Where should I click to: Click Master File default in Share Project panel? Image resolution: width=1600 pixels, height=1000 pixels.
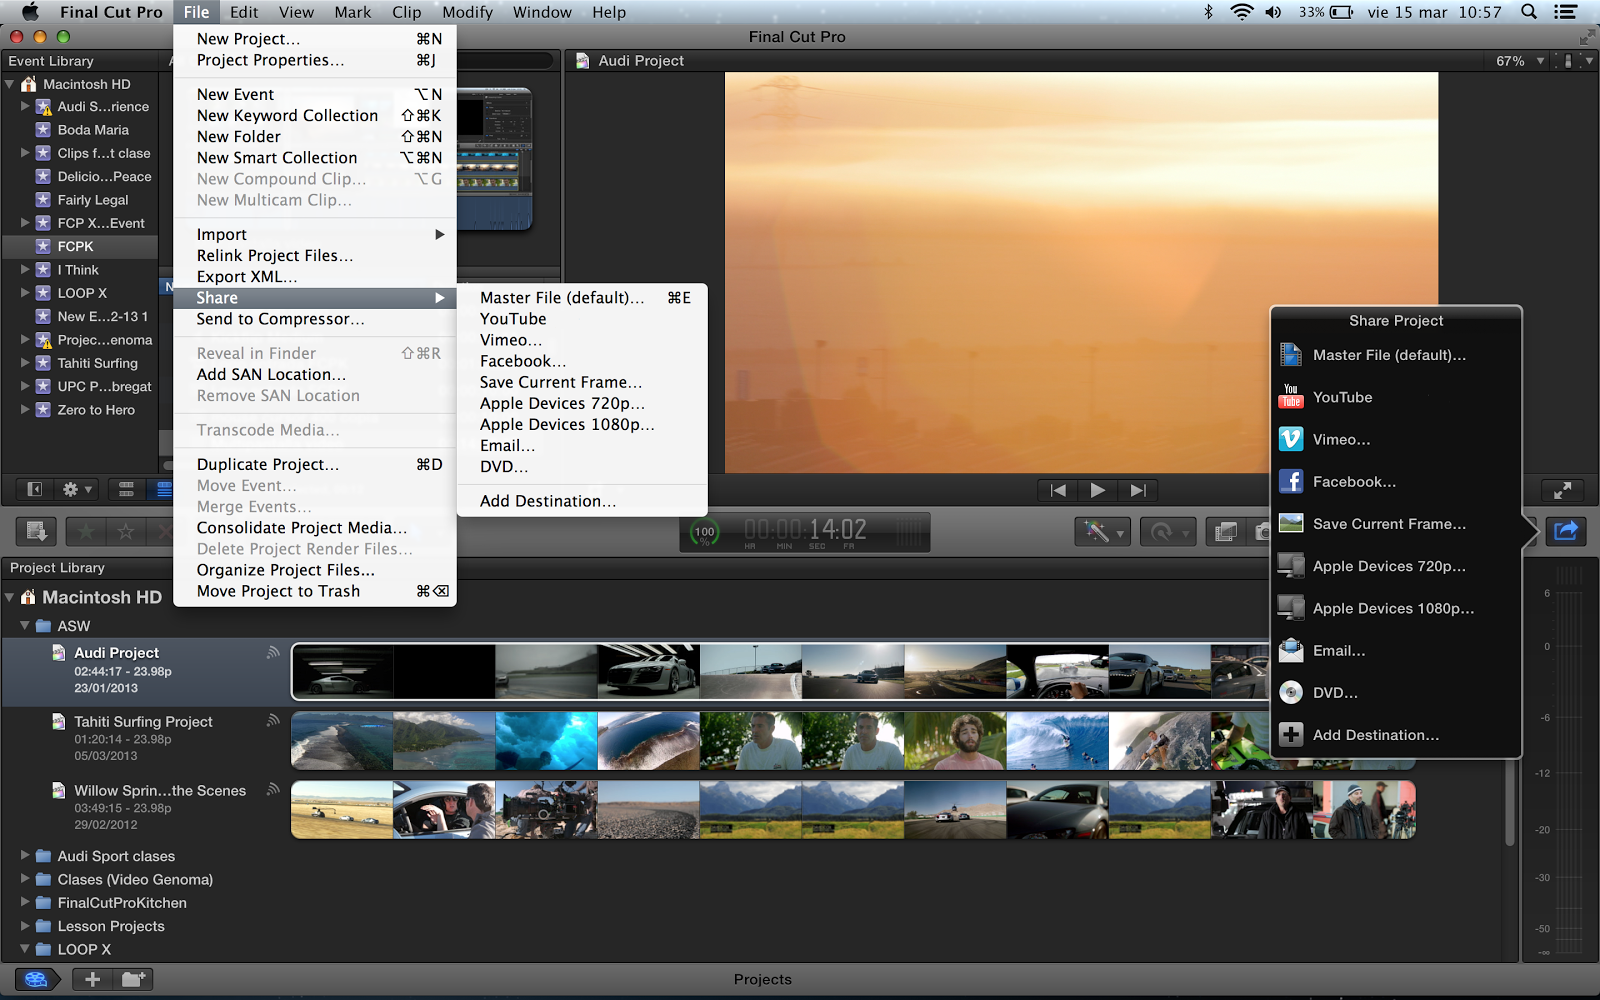(1389, 355)
